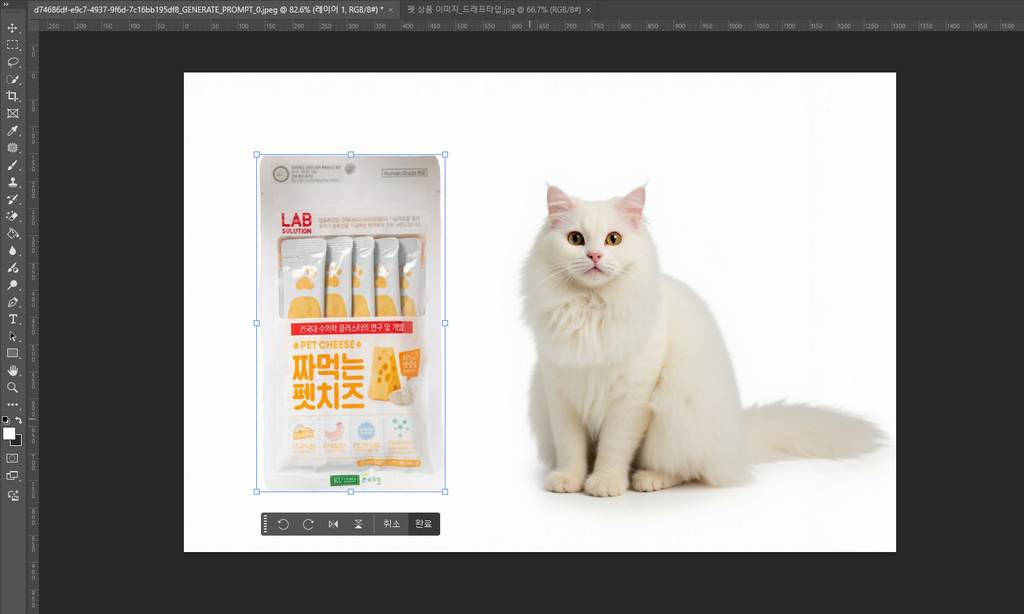Close the GENERATE_PROMPT_0.jpeg document tab

pyautogui.click(x=391, y=10)
